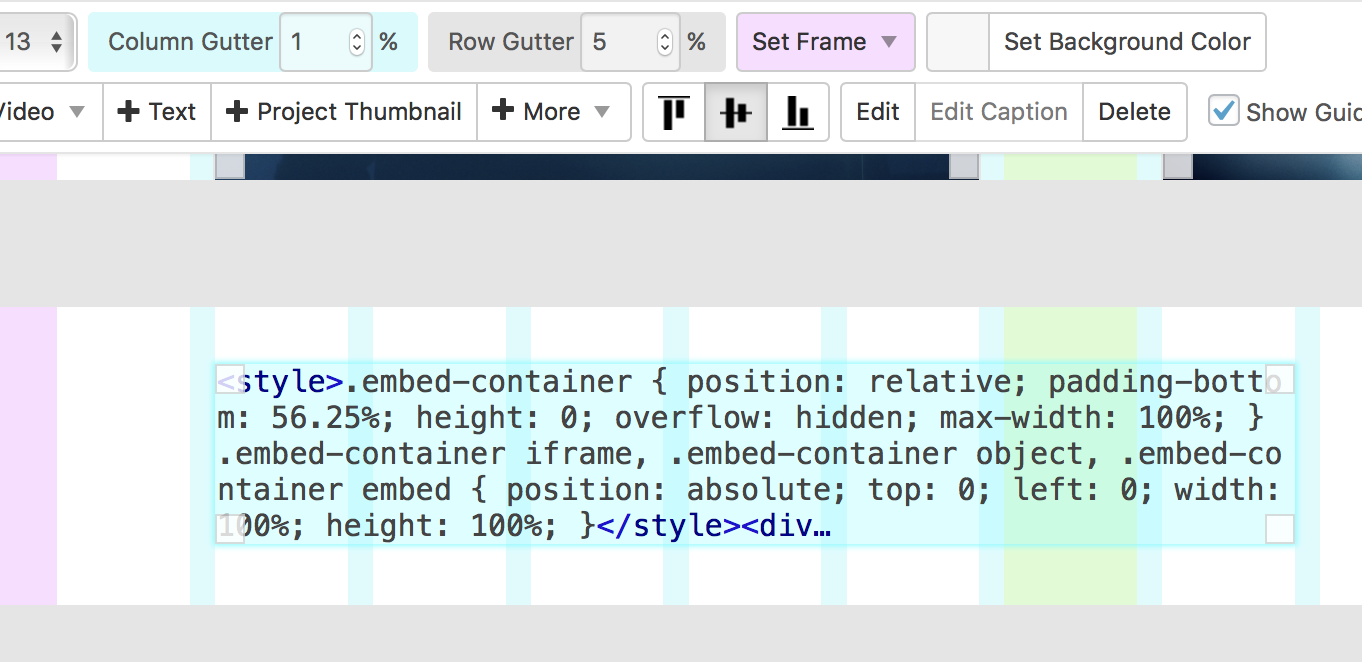Screen dimensions: 1362x662
Task: Toggle the Show Guides checkbox
Action: [x=1223, y=111]
